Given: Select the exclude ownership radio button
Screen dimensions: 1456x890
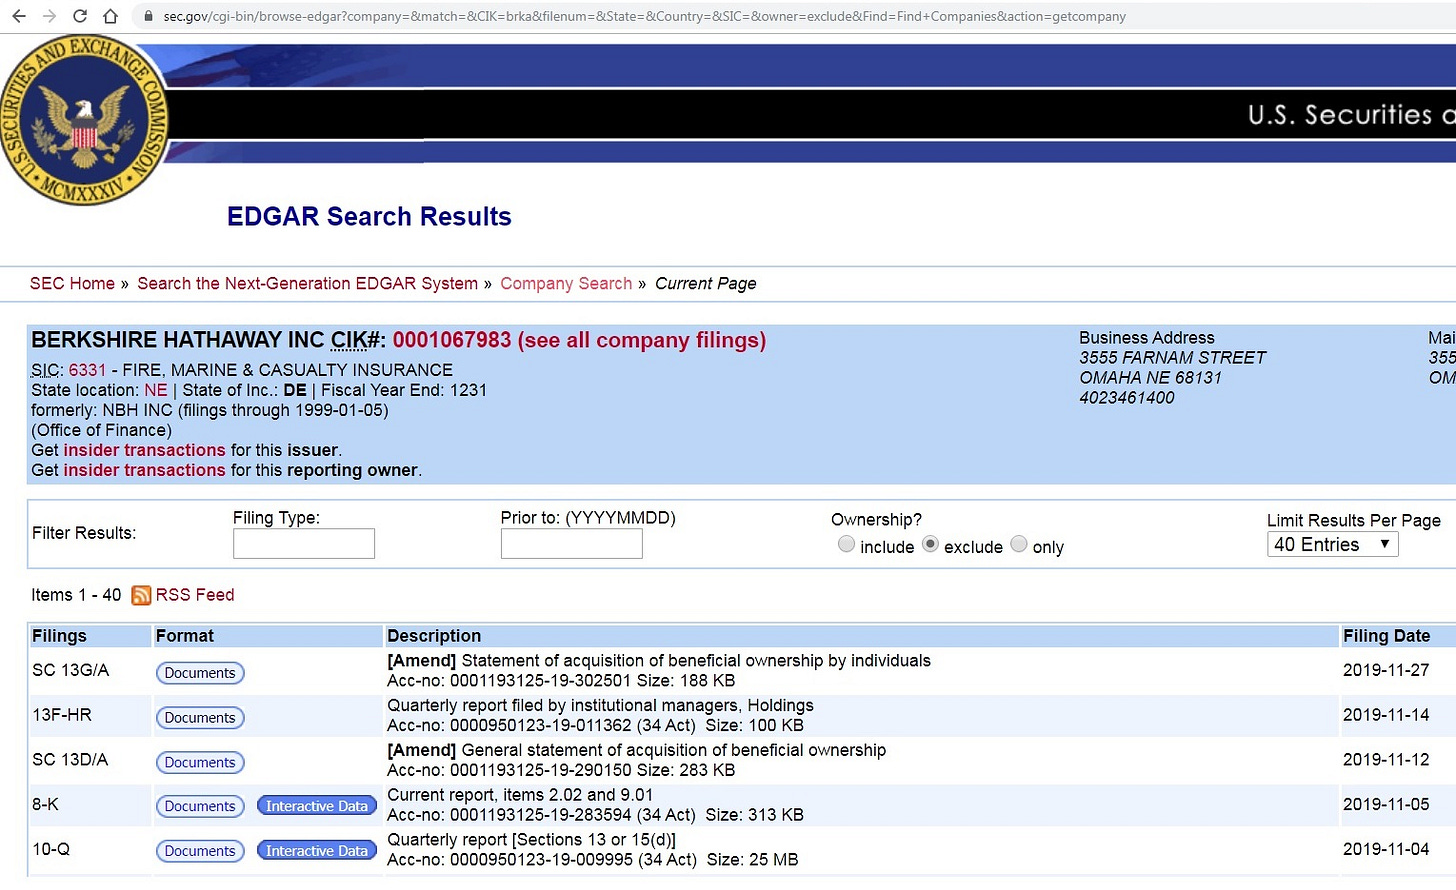Looking at the screenshot, I should pos(930,544).
